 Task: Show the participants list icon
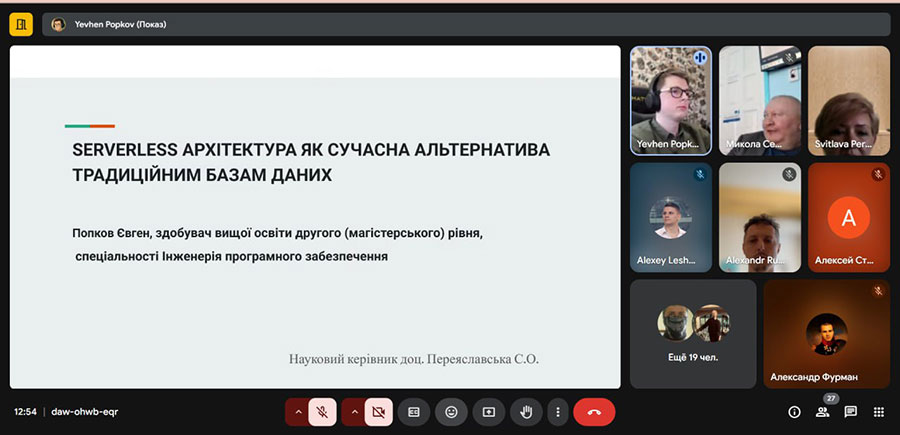coord(823,412)
